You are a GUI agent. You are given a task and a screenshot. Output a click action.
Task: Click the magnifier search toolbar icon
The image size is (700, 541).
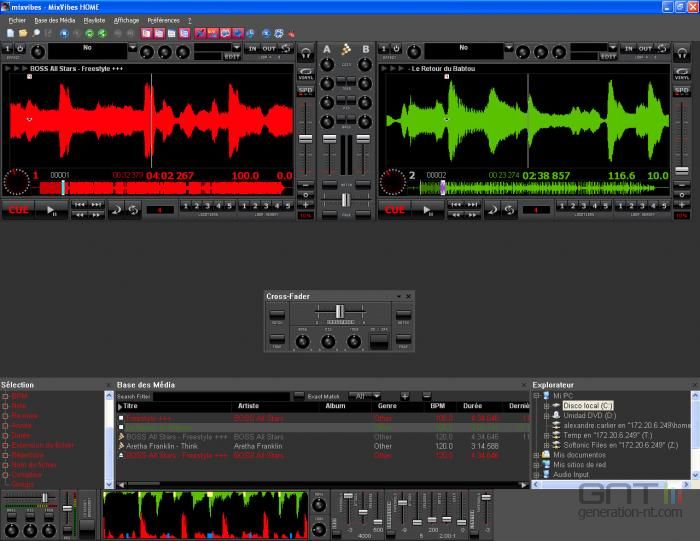pos(36,33)
